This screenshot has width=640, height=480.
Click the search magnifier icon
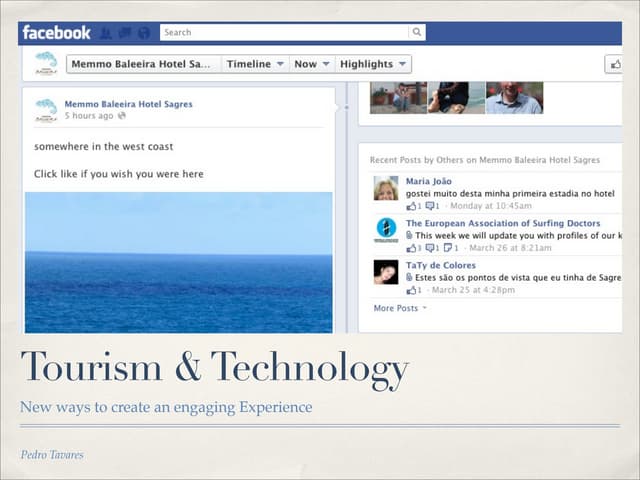(417, 32)
